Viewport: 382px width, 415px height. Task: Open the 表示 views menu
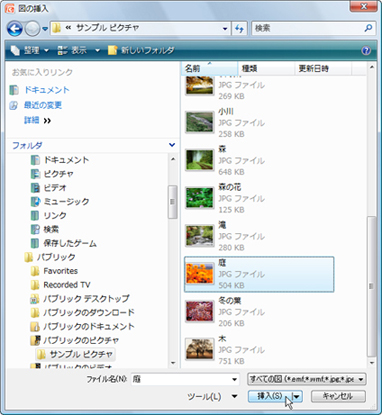pos(72,50)
